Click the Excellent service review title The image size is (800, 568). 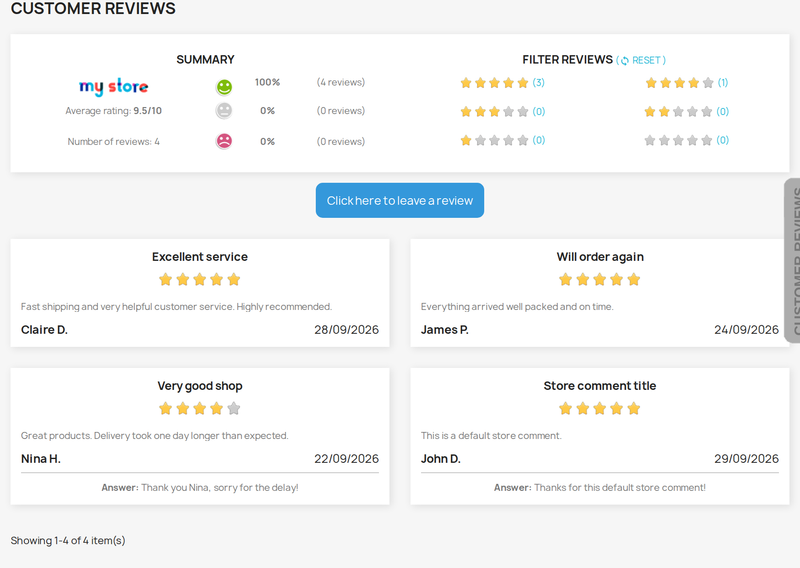coord(199,257)
